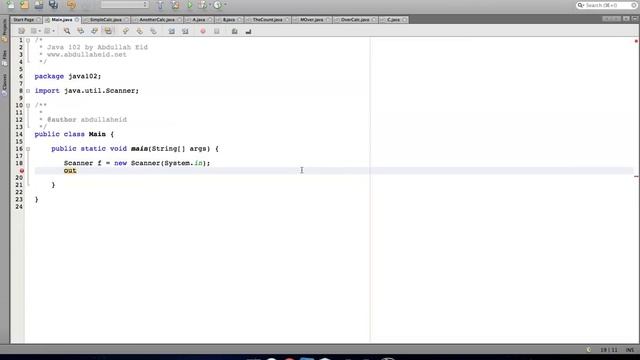Screen dimensions: 640x360
Task: Collapse the Javadoc fold at line 10
Action: (28, 105)
